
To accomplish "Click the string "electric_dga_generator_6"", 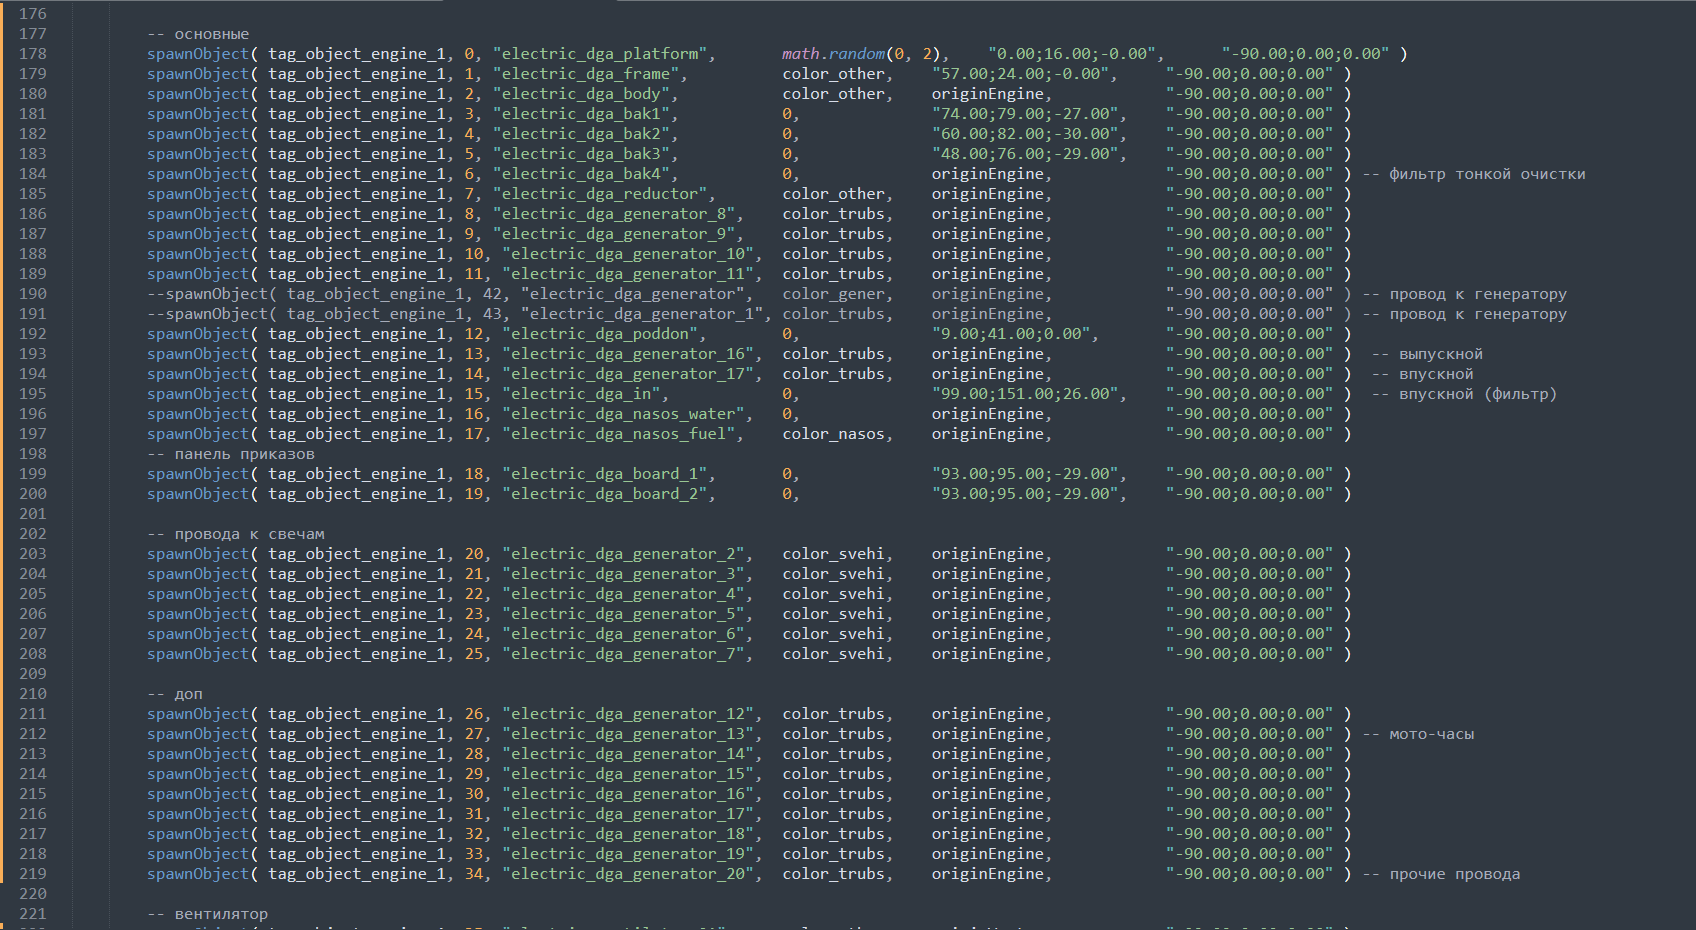I will coord(624,634).
